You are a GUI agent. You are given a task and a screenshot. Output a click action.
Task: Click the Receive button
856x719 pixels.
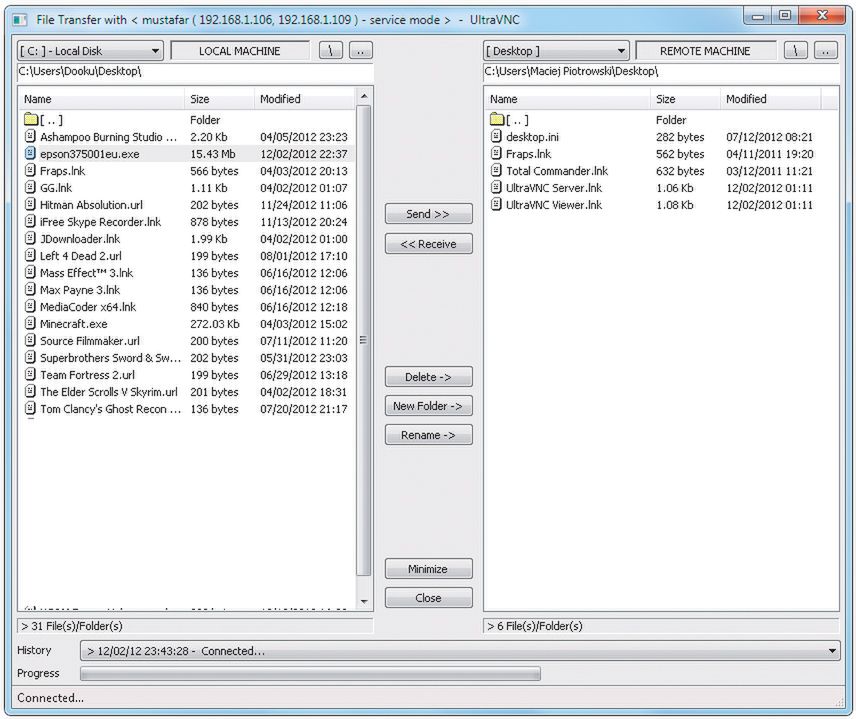429,244
